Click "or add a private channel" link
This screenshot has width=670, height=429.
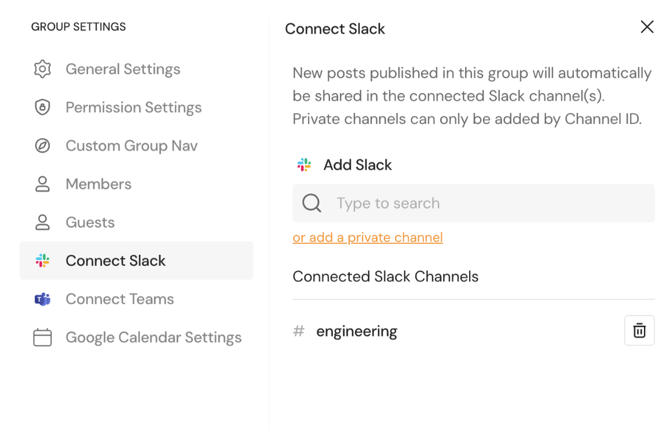pyautogui.click(x=367, y=238)
